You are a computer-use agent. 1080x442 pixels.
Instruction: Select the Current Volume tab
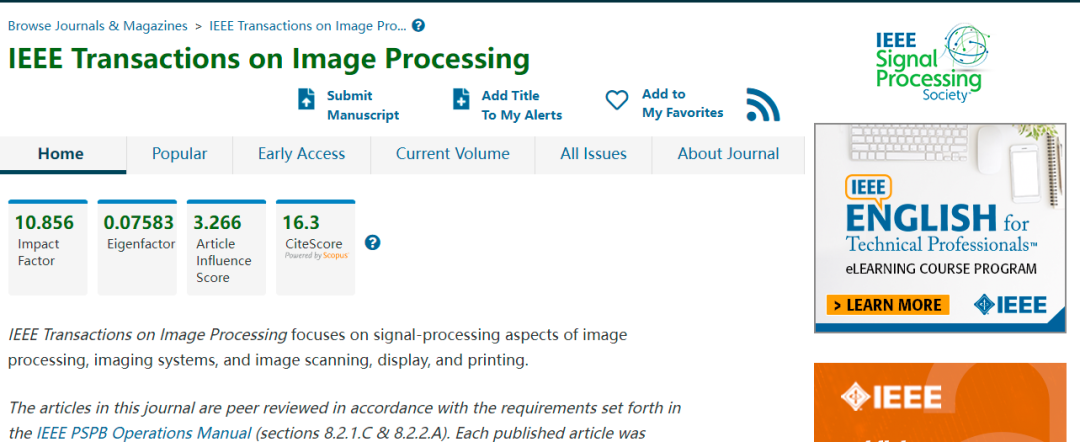[452, 154]
